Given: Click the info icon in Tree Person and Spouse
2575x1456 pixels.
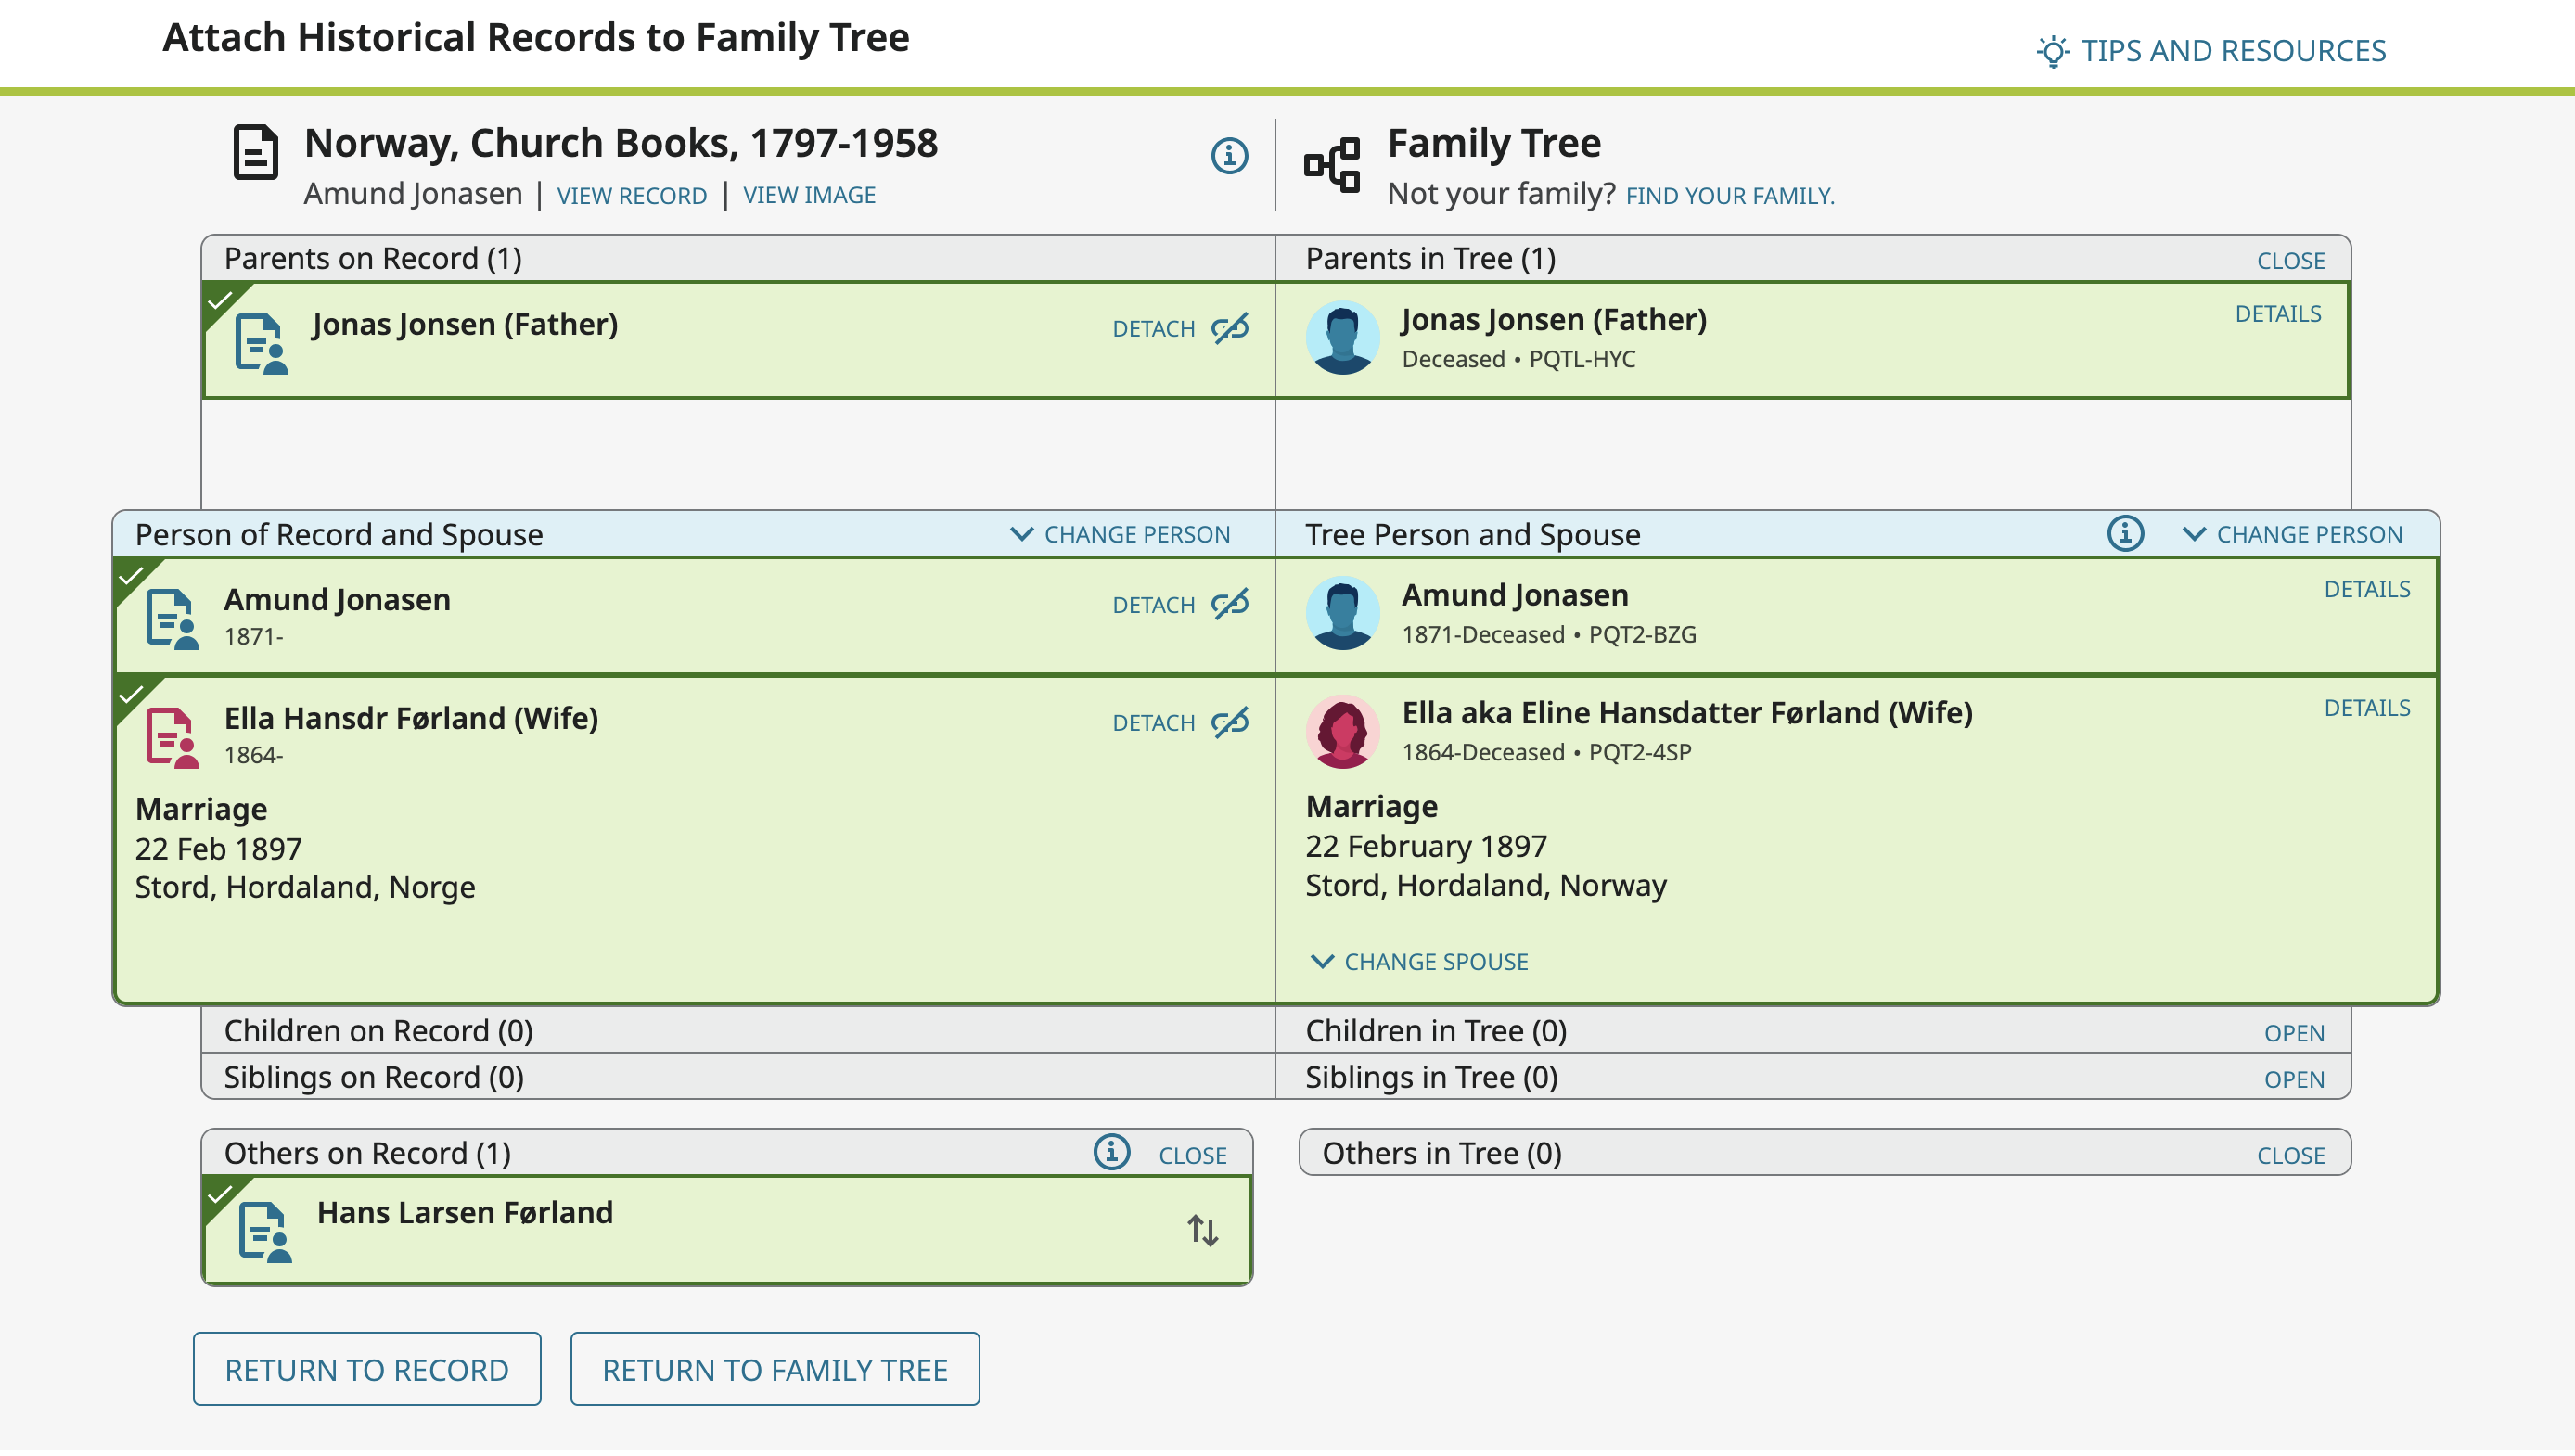Looking at the screenshot, I should 2124,534.
